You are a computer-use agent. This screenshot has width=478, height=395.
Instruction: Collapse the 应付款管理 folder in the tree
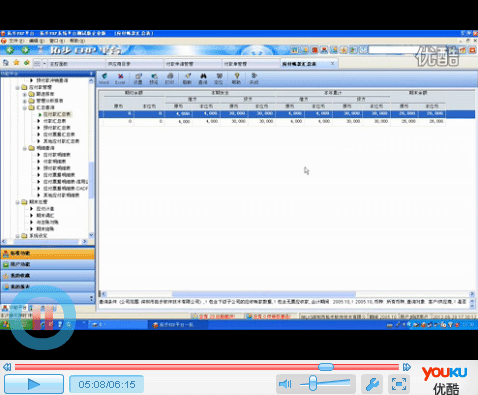18,87
